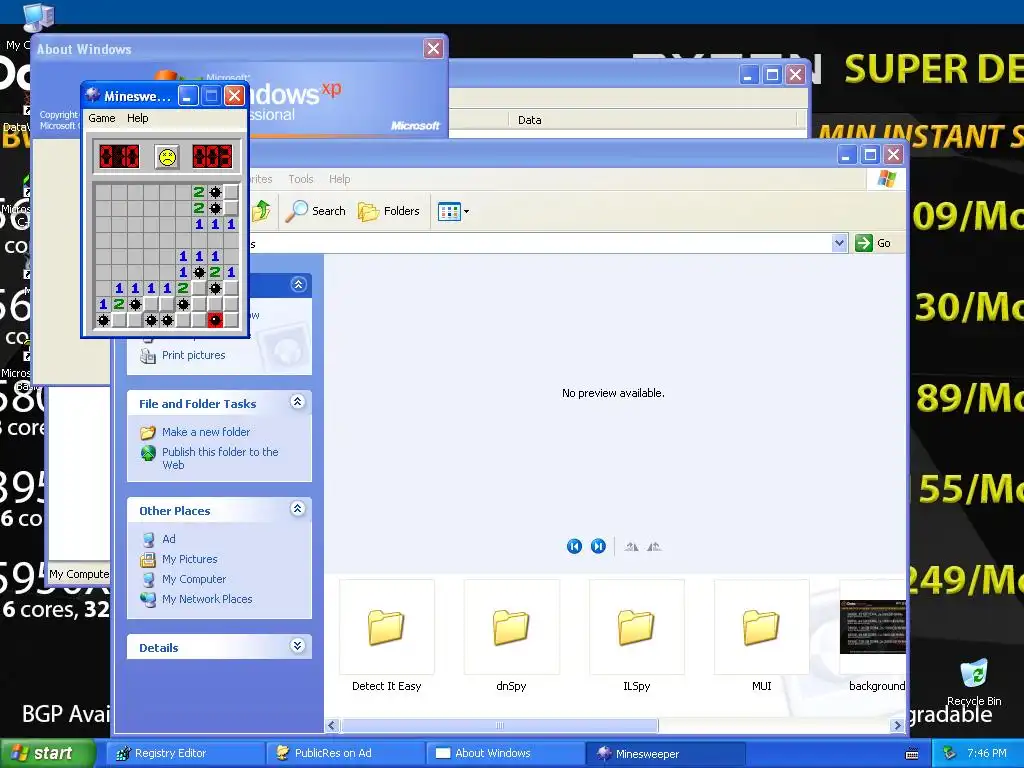Open the Recycle Bin desktop icon
The image size is (1024, 768).
click(974, 682)
